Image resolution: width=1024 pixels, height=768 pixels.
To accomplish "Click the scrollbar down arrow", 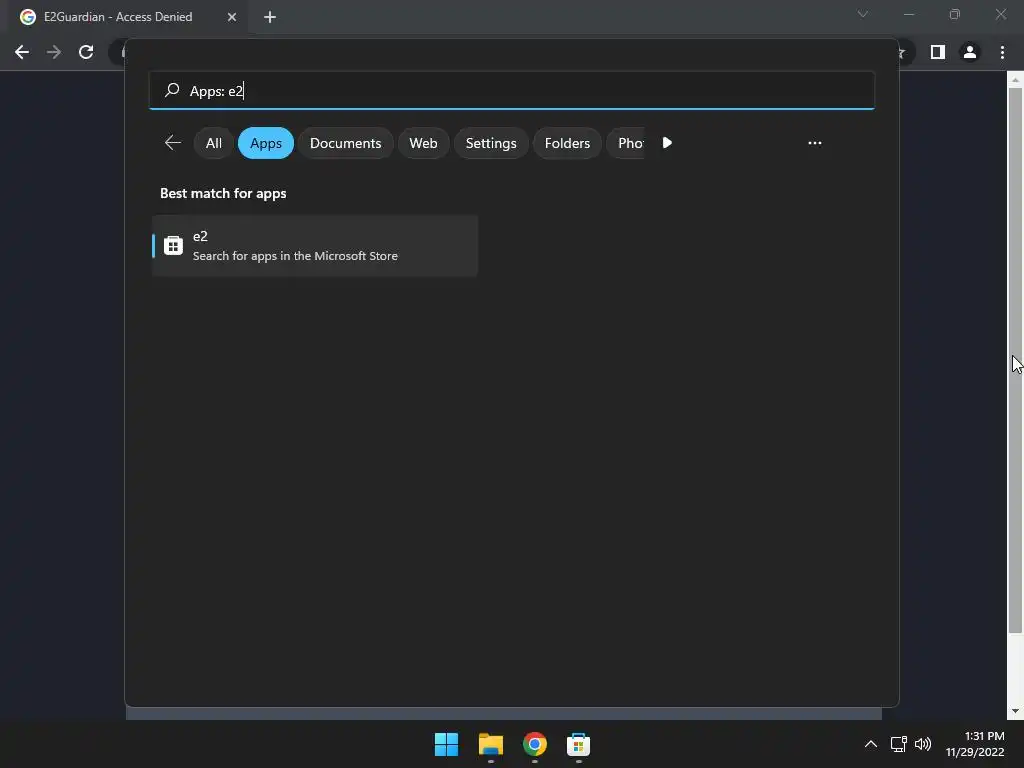I will [1015, 711].
